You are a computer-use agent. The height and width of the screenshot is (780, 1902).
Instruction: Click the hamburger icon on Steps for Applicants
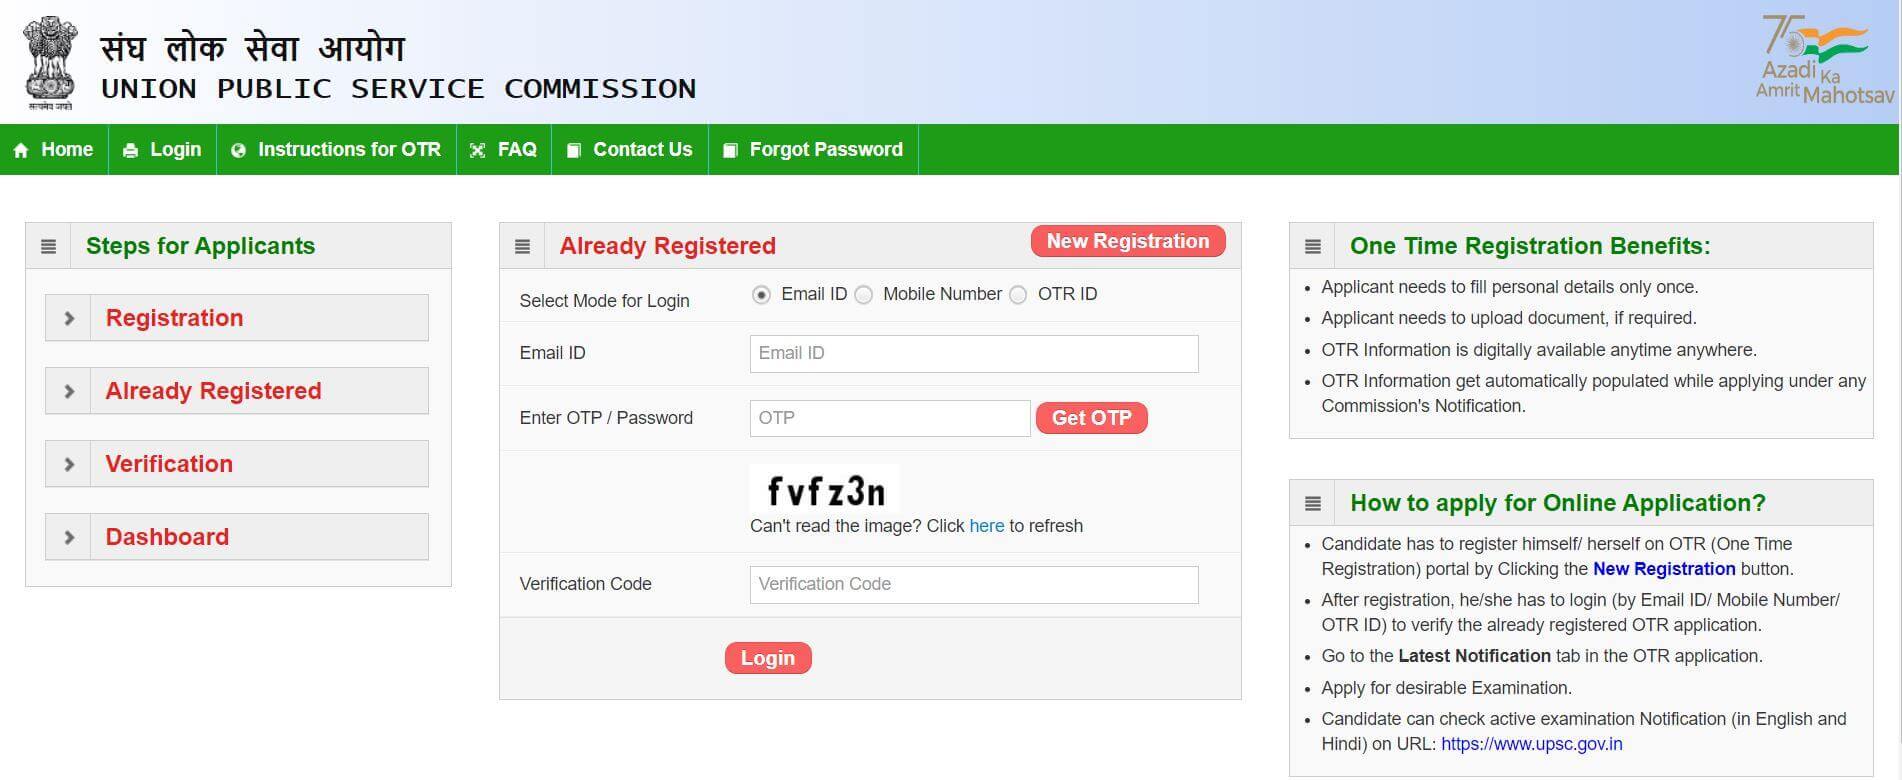click(x=47, y=245)
